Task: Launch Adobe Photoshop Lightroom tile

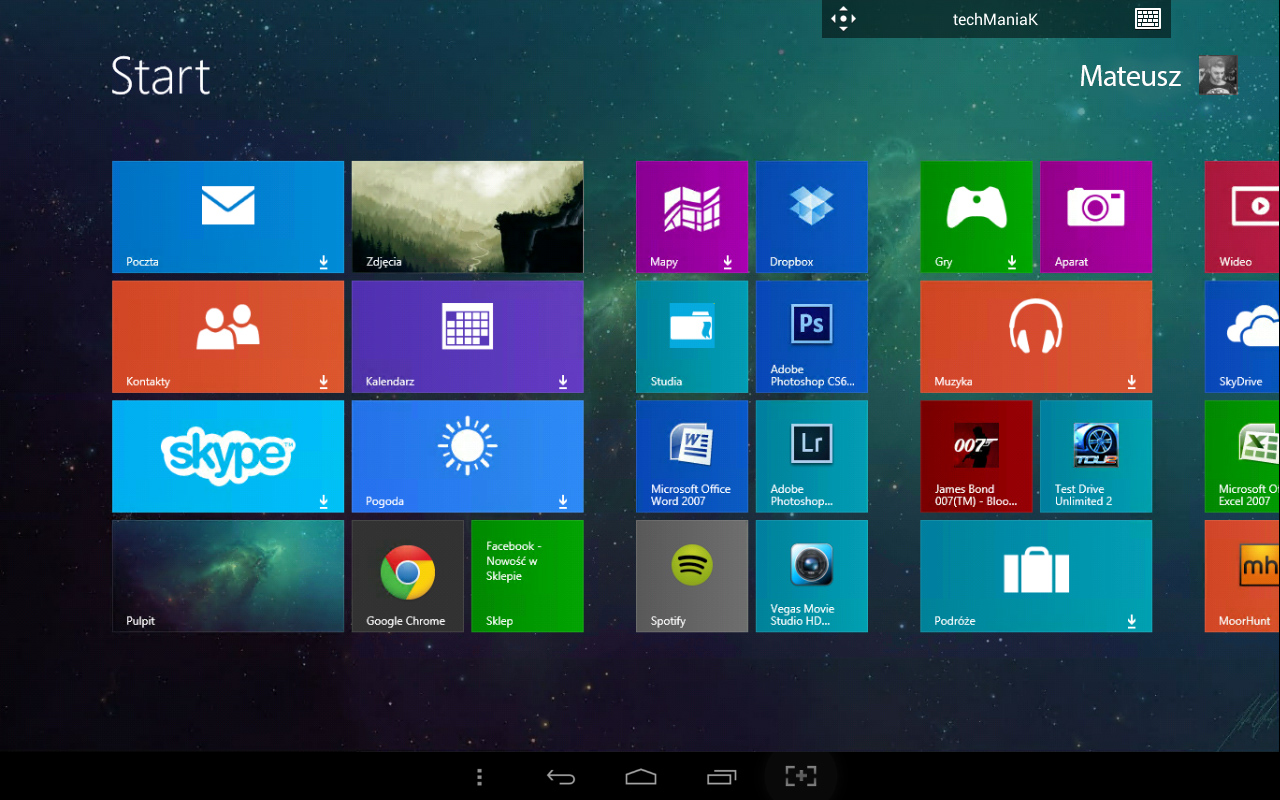Action: [x=811, y=456]
